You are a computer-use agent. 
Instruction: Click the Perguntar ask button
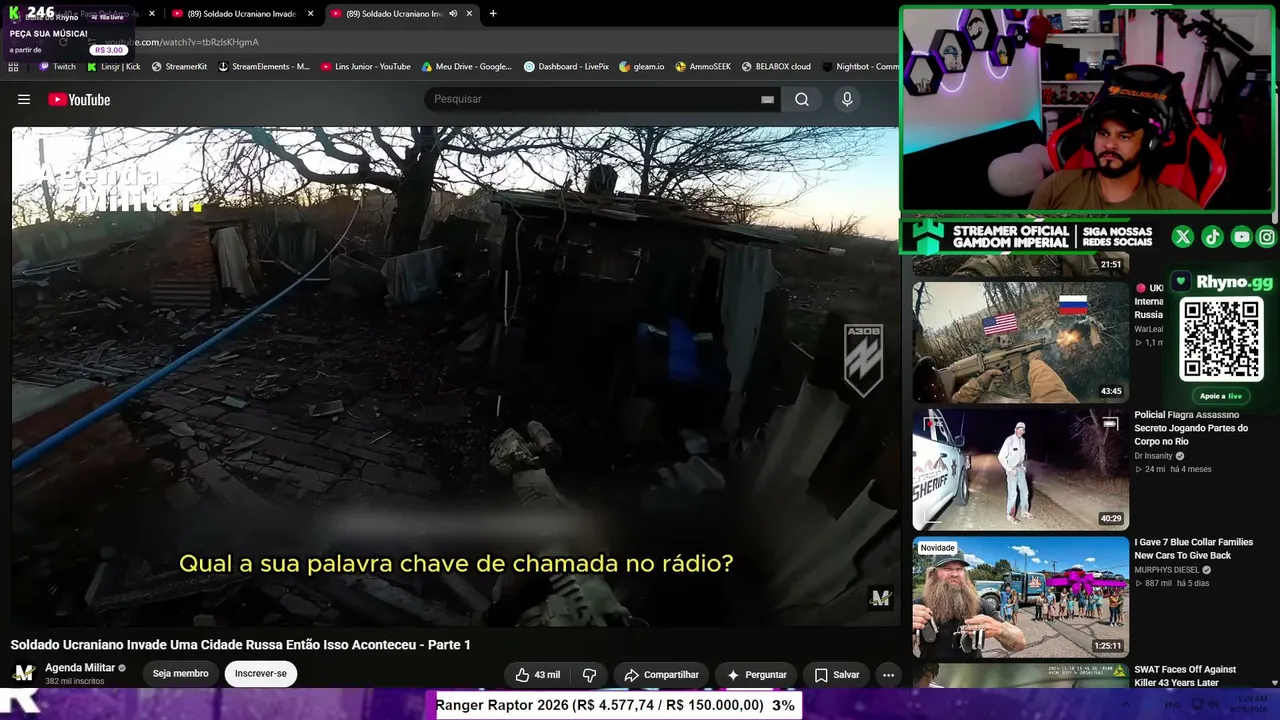click(756, 675)
